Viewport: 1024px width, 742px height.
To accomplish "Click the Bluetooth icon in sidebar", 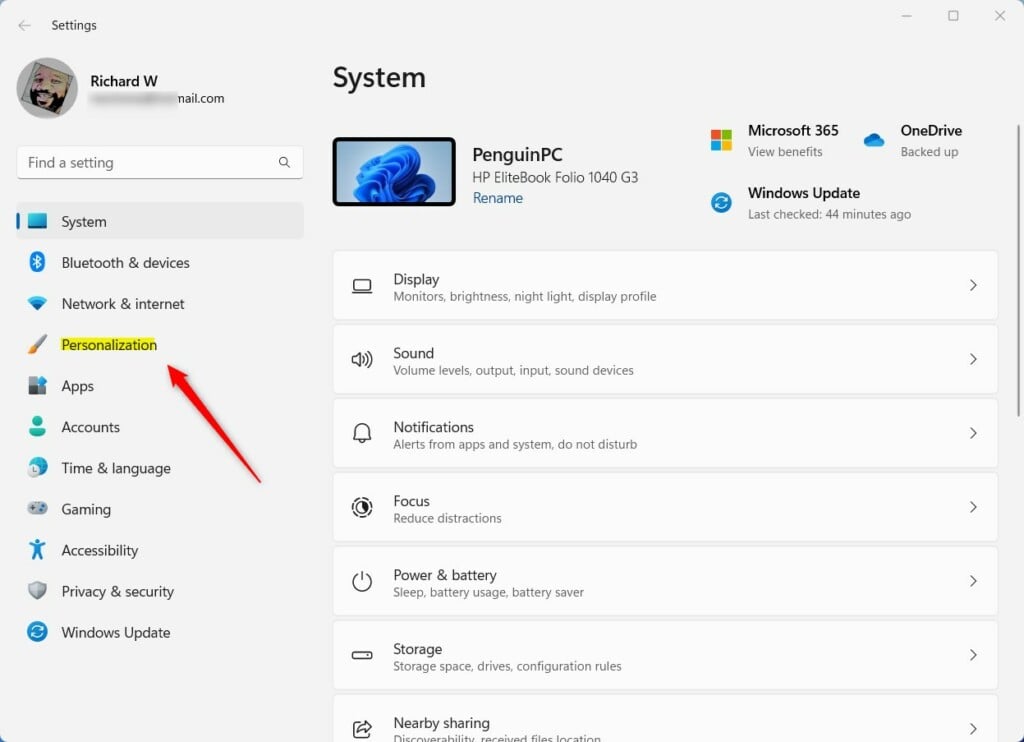I will pyautogui.click(x=37, y=262).
